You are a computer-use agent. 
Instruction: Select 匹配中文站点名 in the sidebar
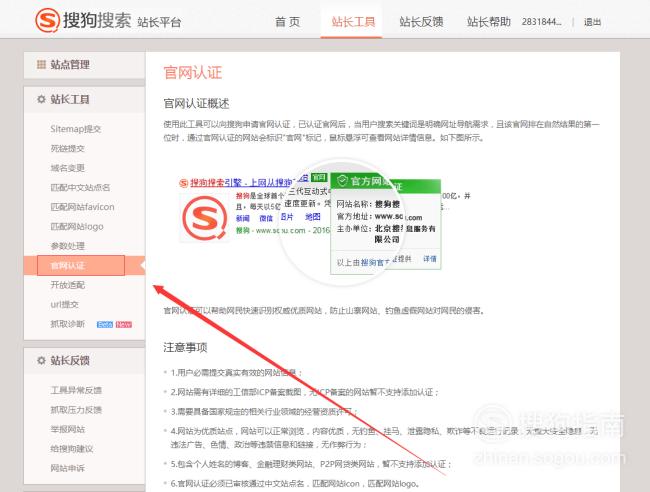tap(80, 187)
